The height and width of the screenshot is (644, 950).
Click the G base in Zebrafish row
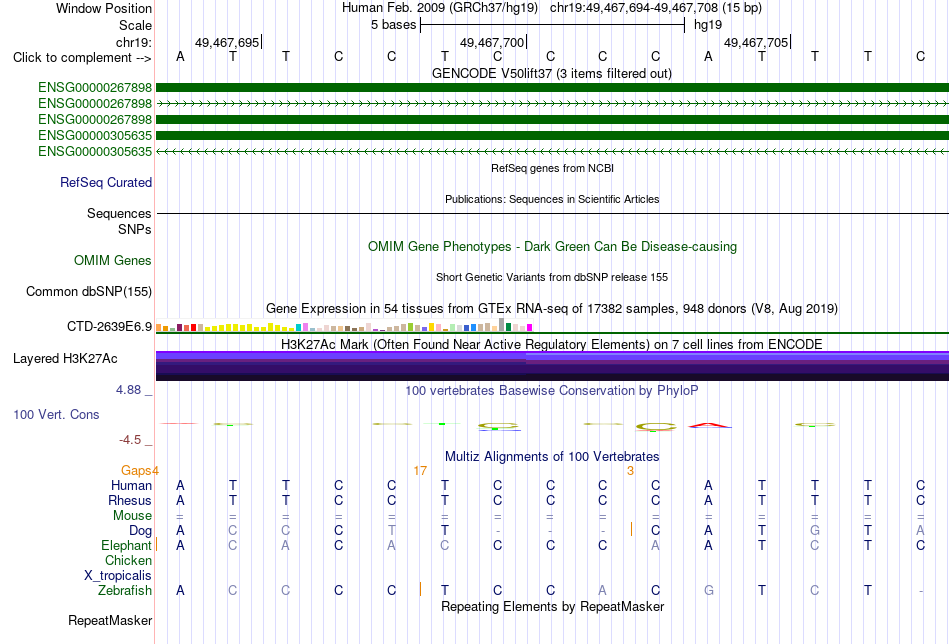[708, 590]
